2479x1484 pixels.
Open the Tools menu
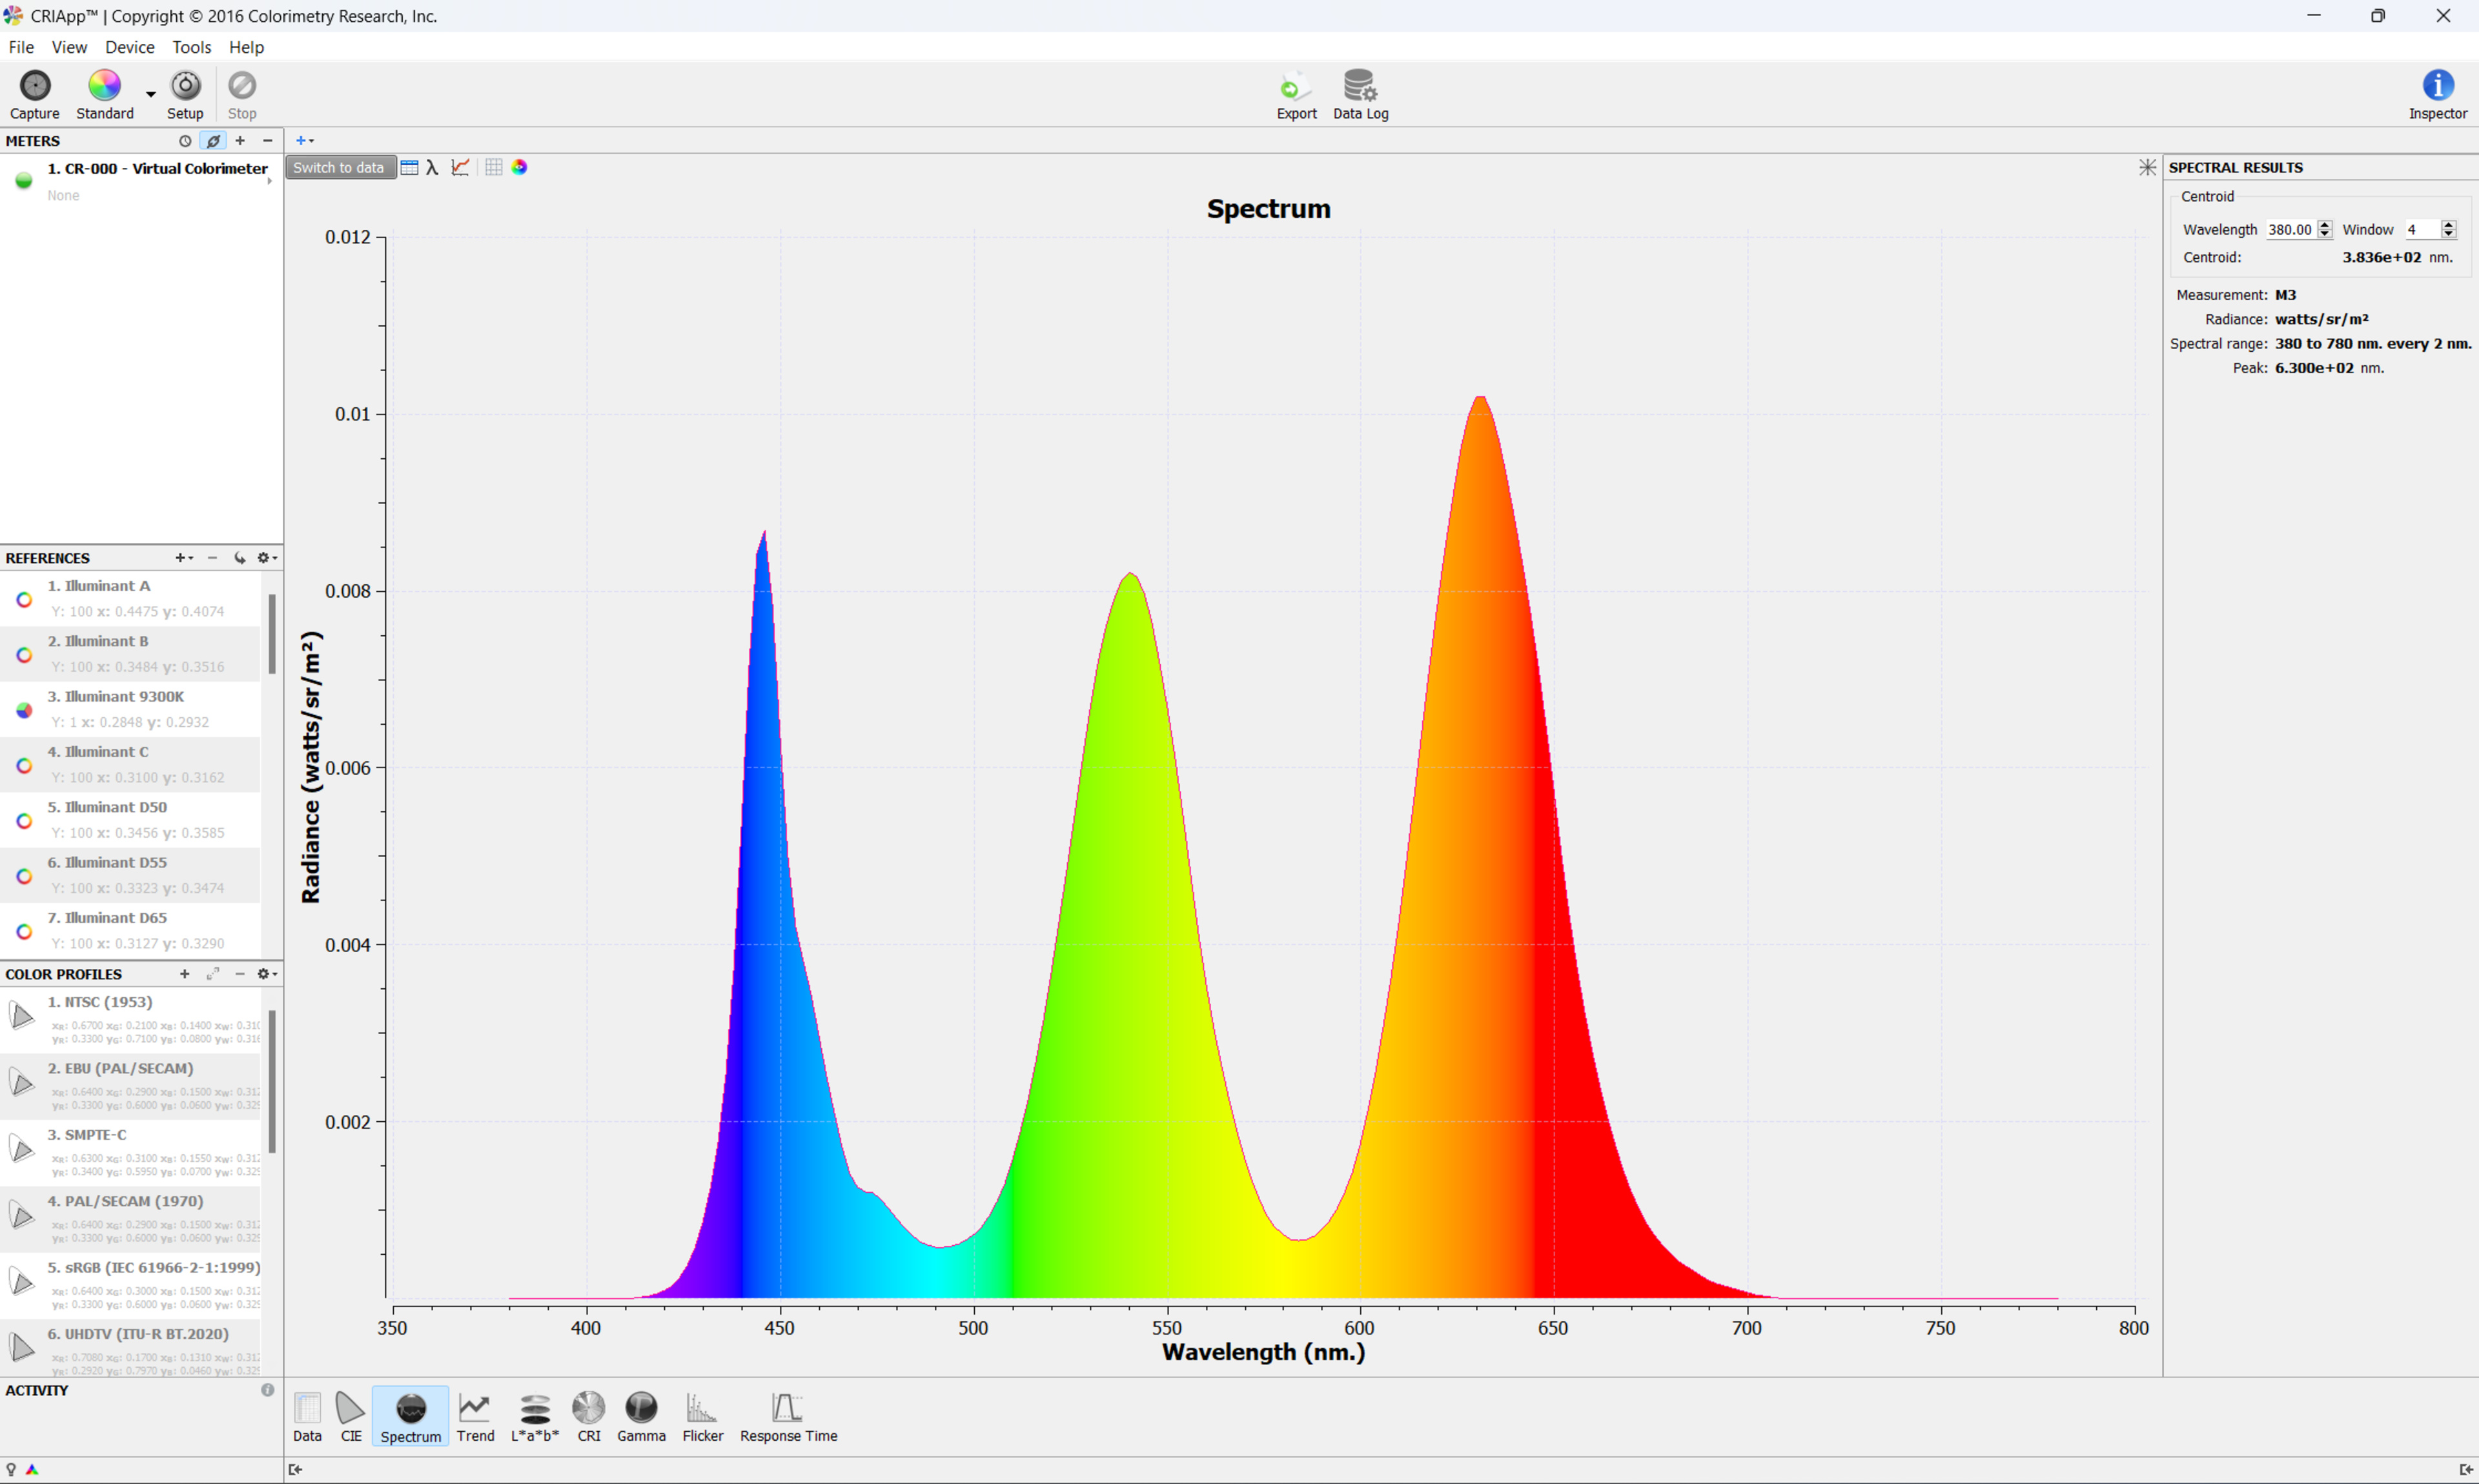coord(191,47)
